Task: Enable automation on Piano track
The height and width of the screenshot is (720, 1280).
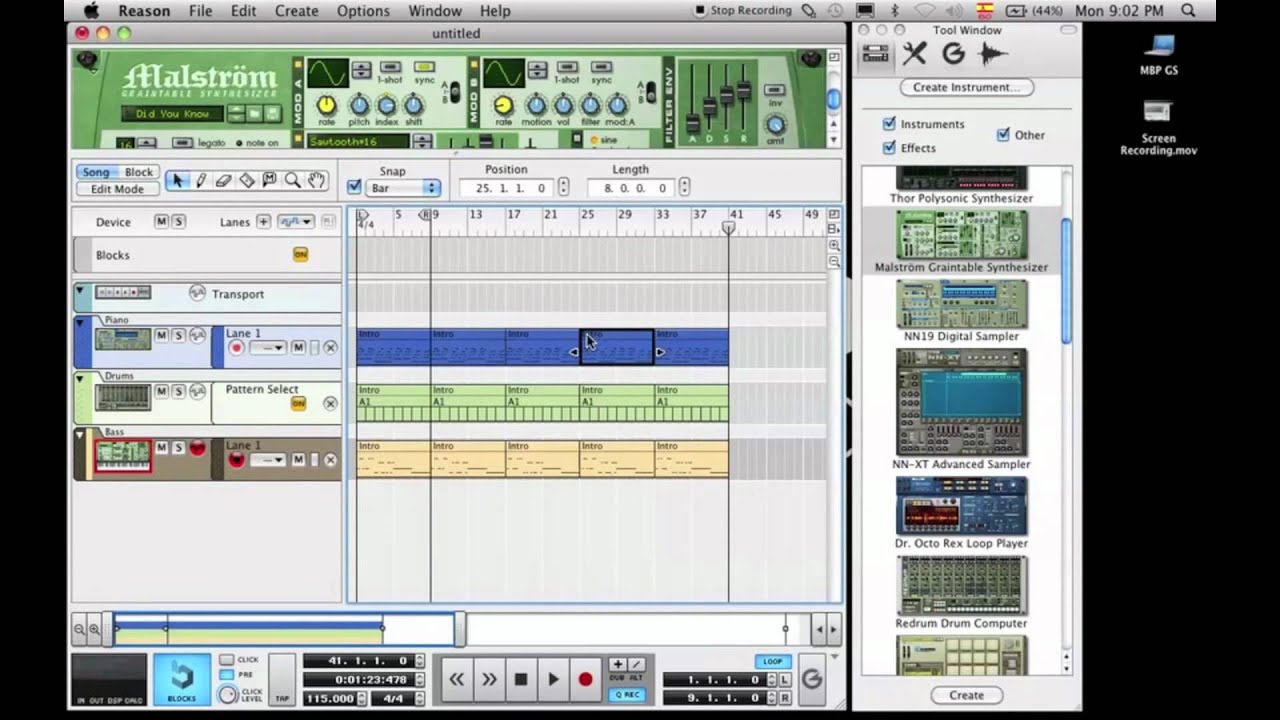Action: 197,335
